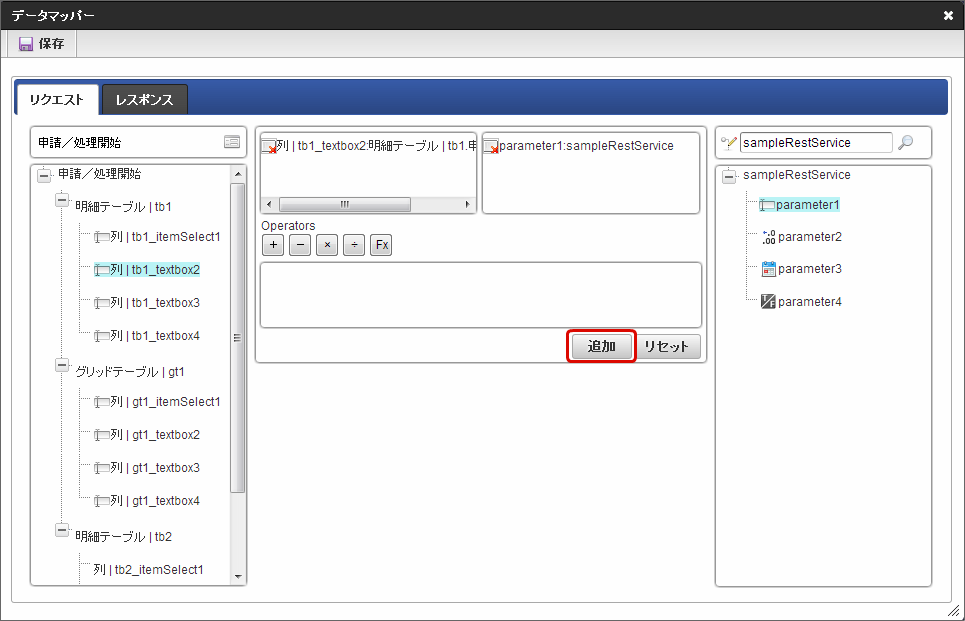Select the リクエスト tab
This screenshot has height=621, width=965.
tap(57, 100)
